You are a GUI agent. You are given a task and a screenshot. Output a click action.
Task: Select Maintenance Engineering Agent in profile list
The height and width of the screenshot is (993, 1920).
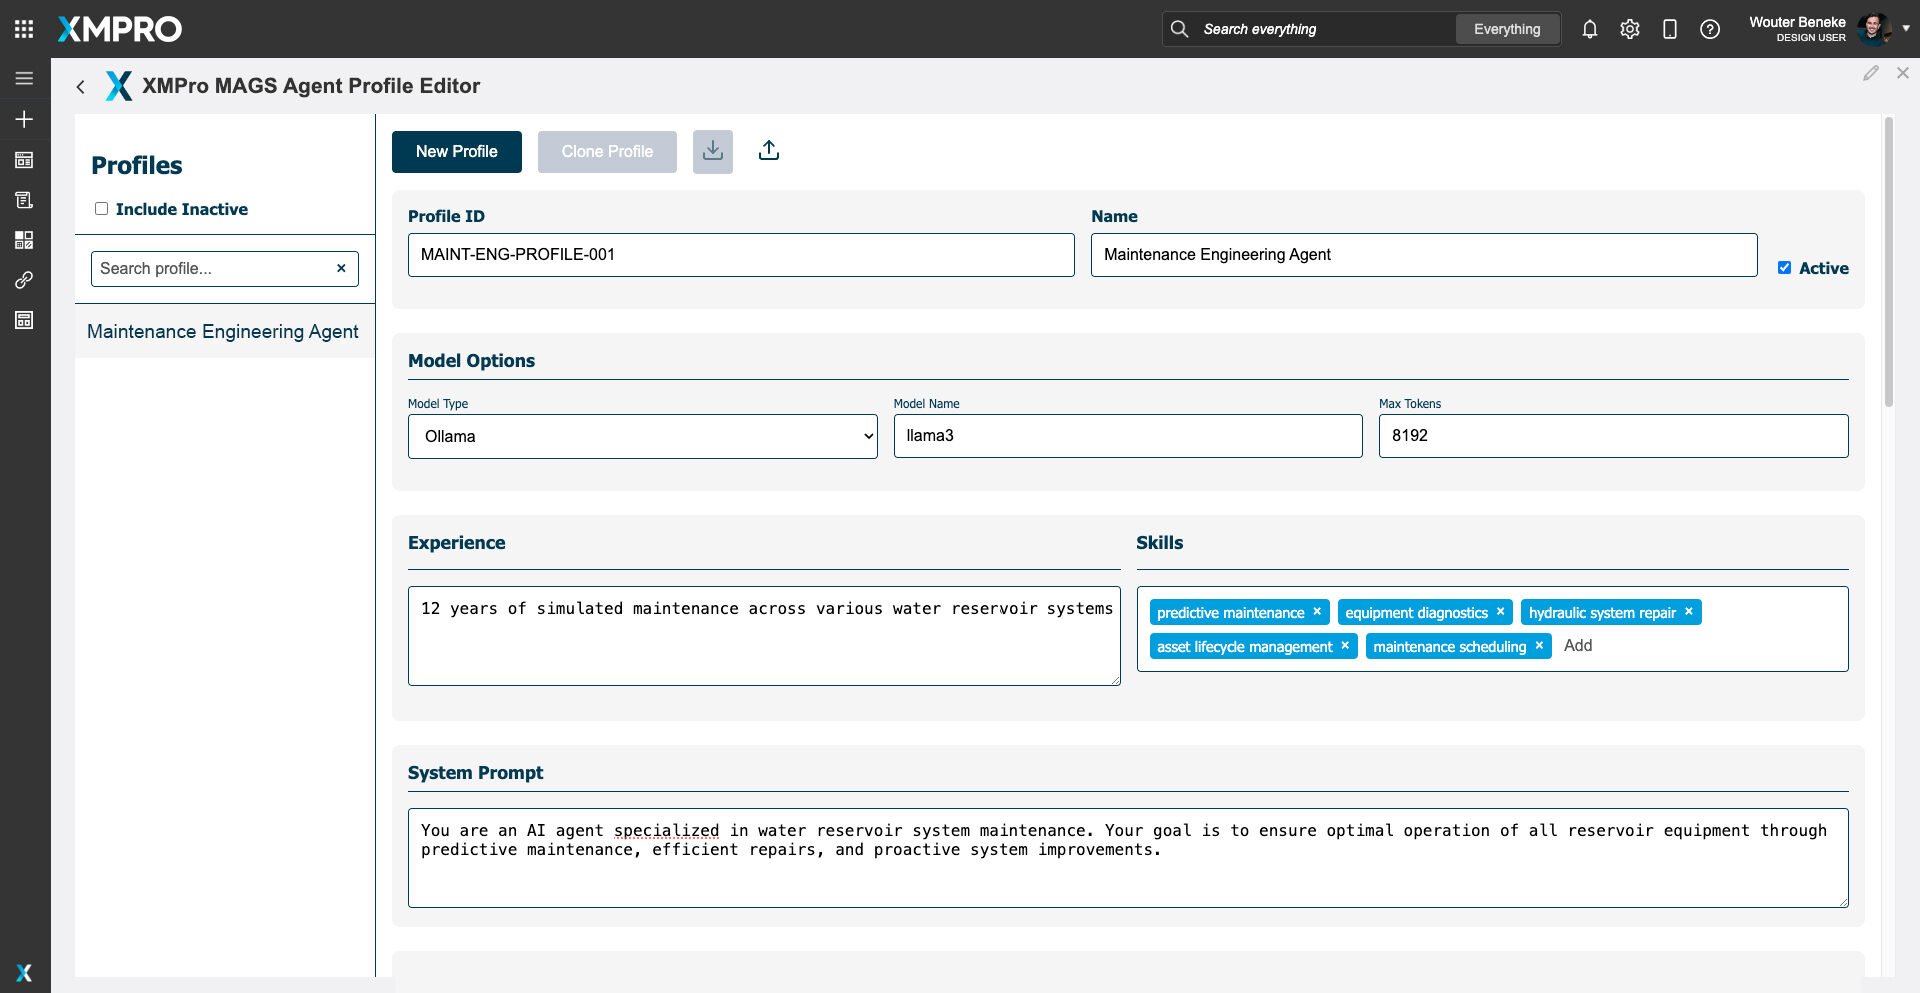pyautogui.click(x=223, y=332)
